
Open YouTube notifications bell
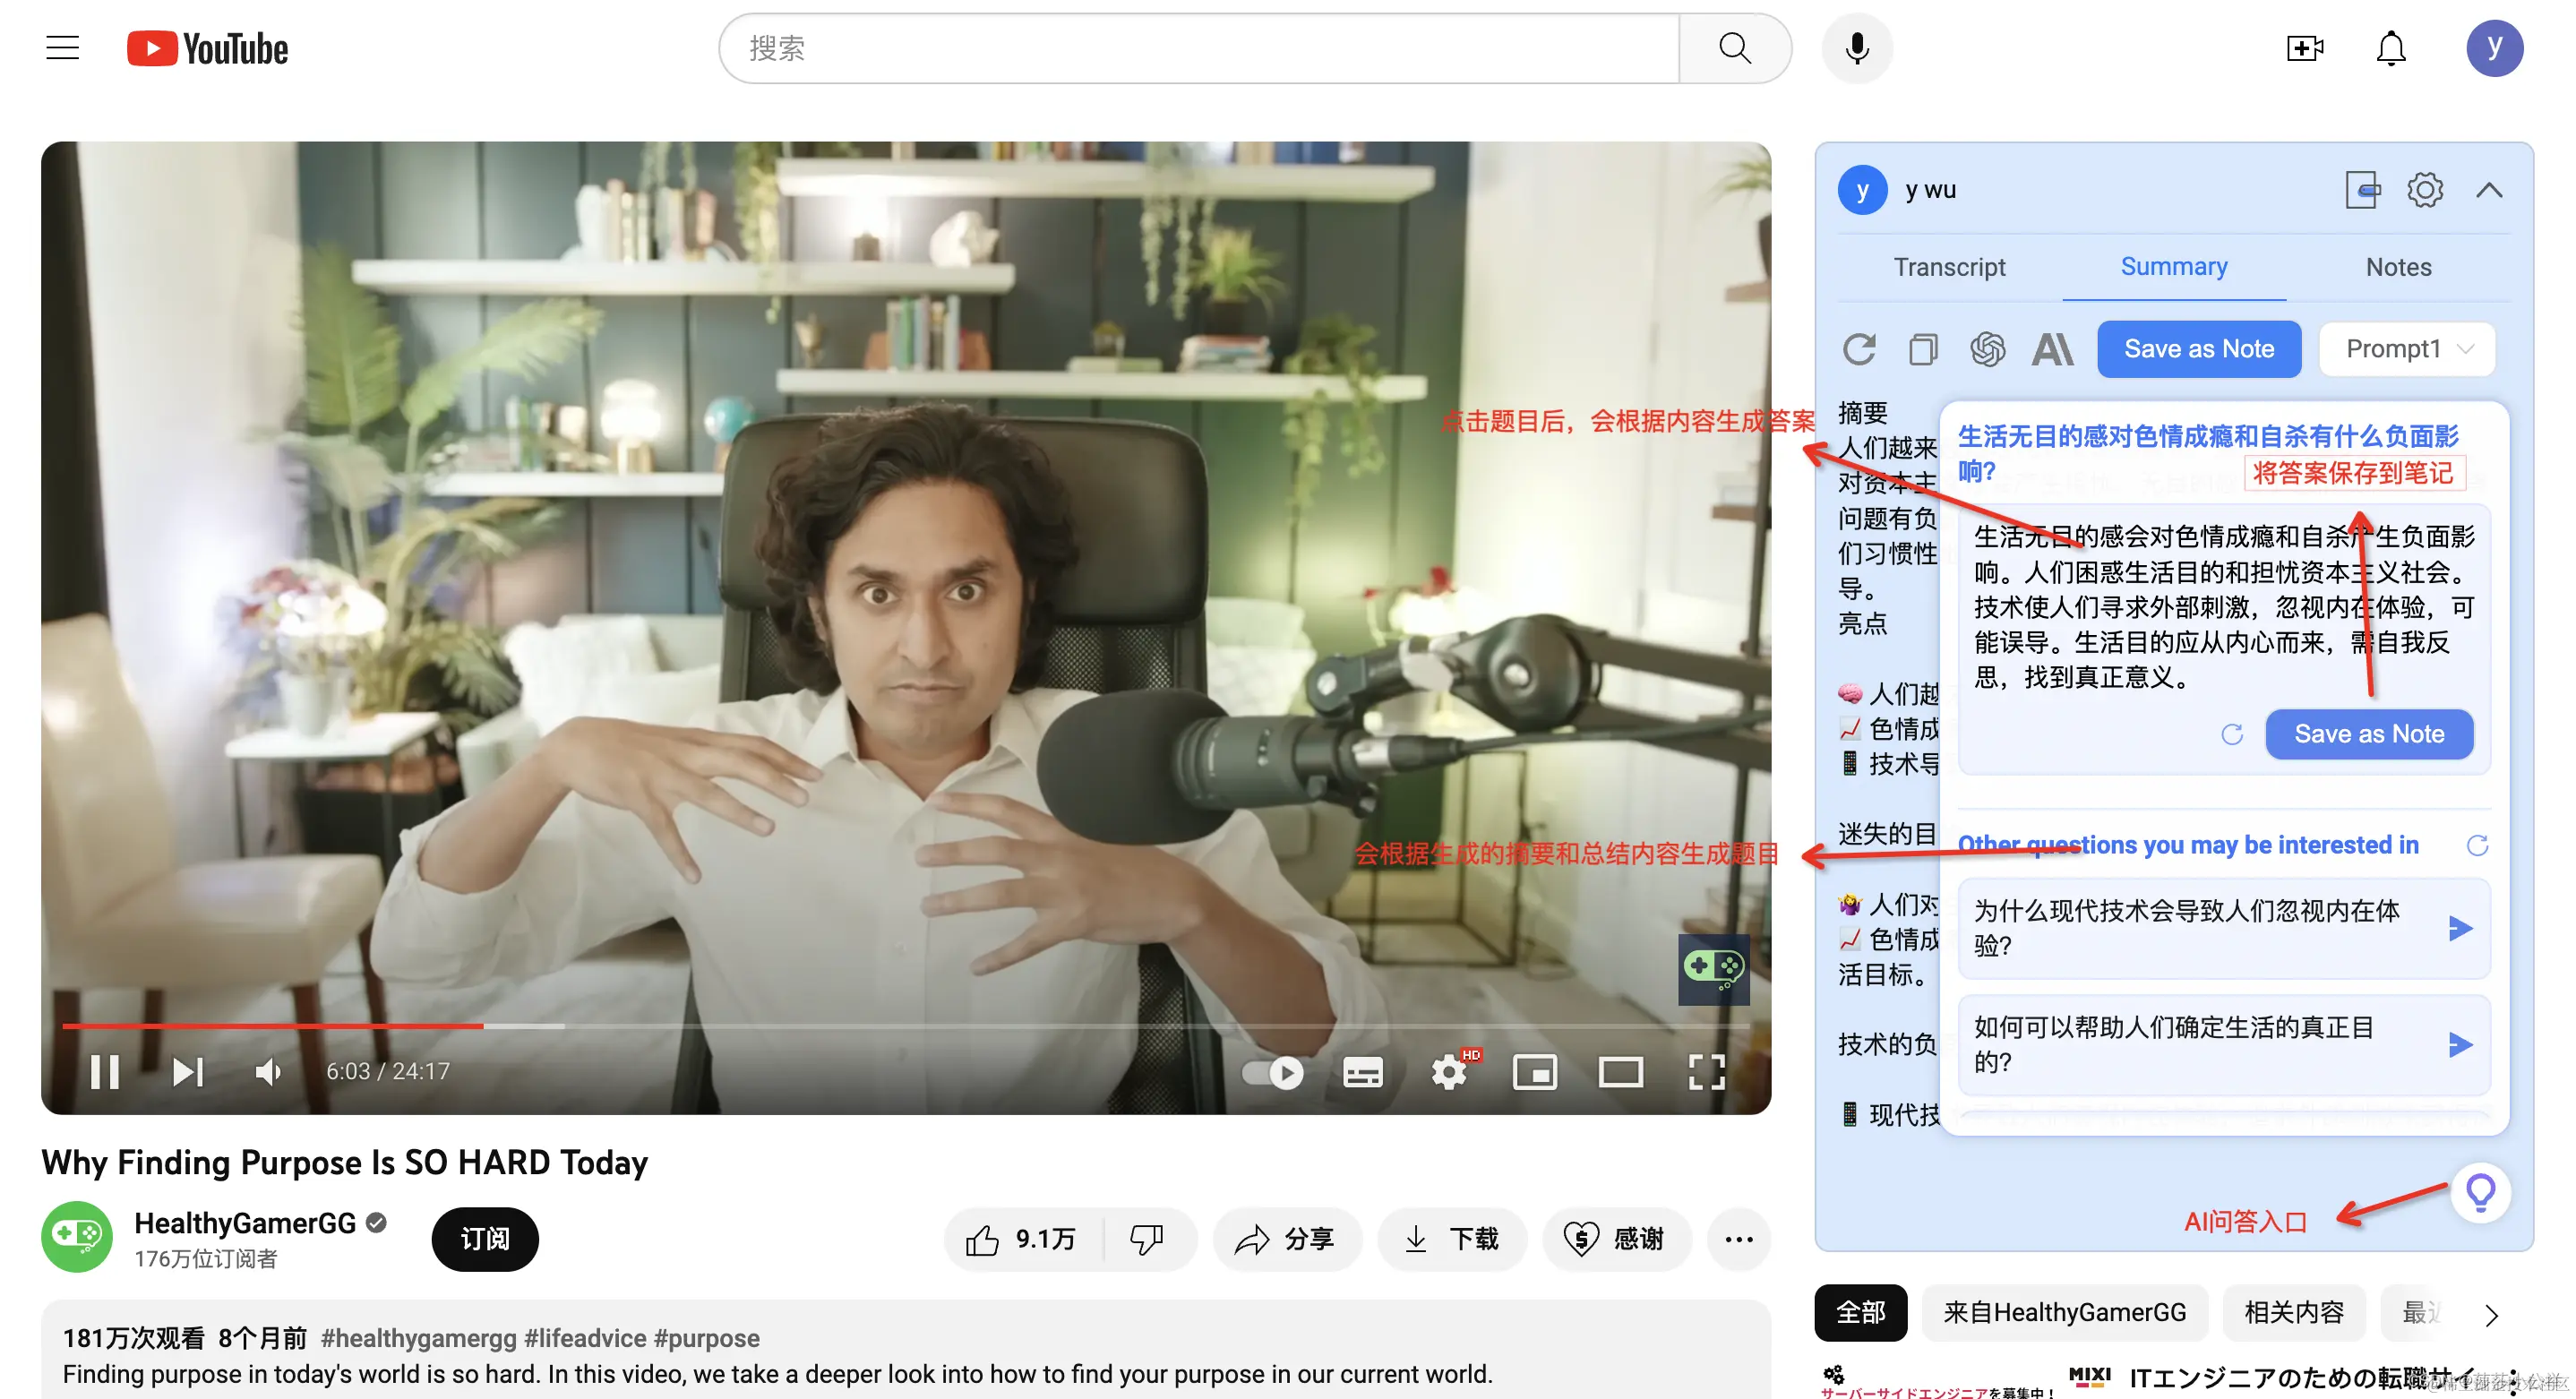pyautogui.click(x=2390, y=48)
